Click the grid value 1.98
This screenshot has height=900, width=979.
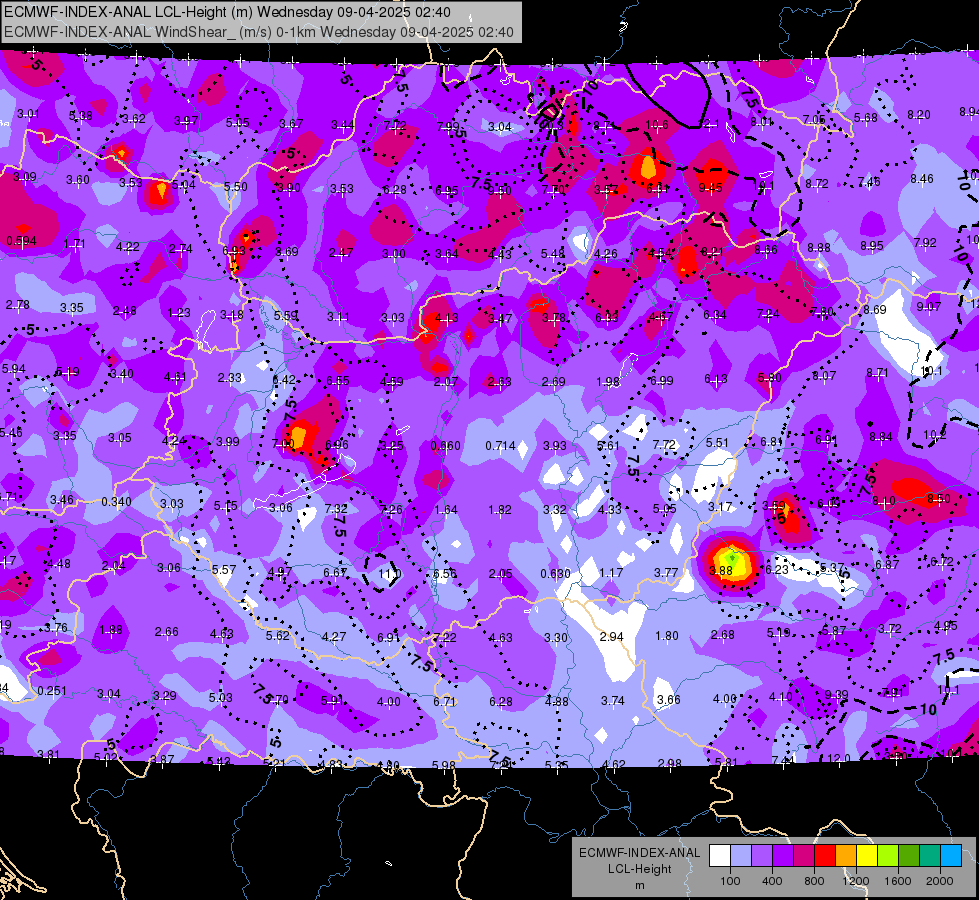pos(608,381)
